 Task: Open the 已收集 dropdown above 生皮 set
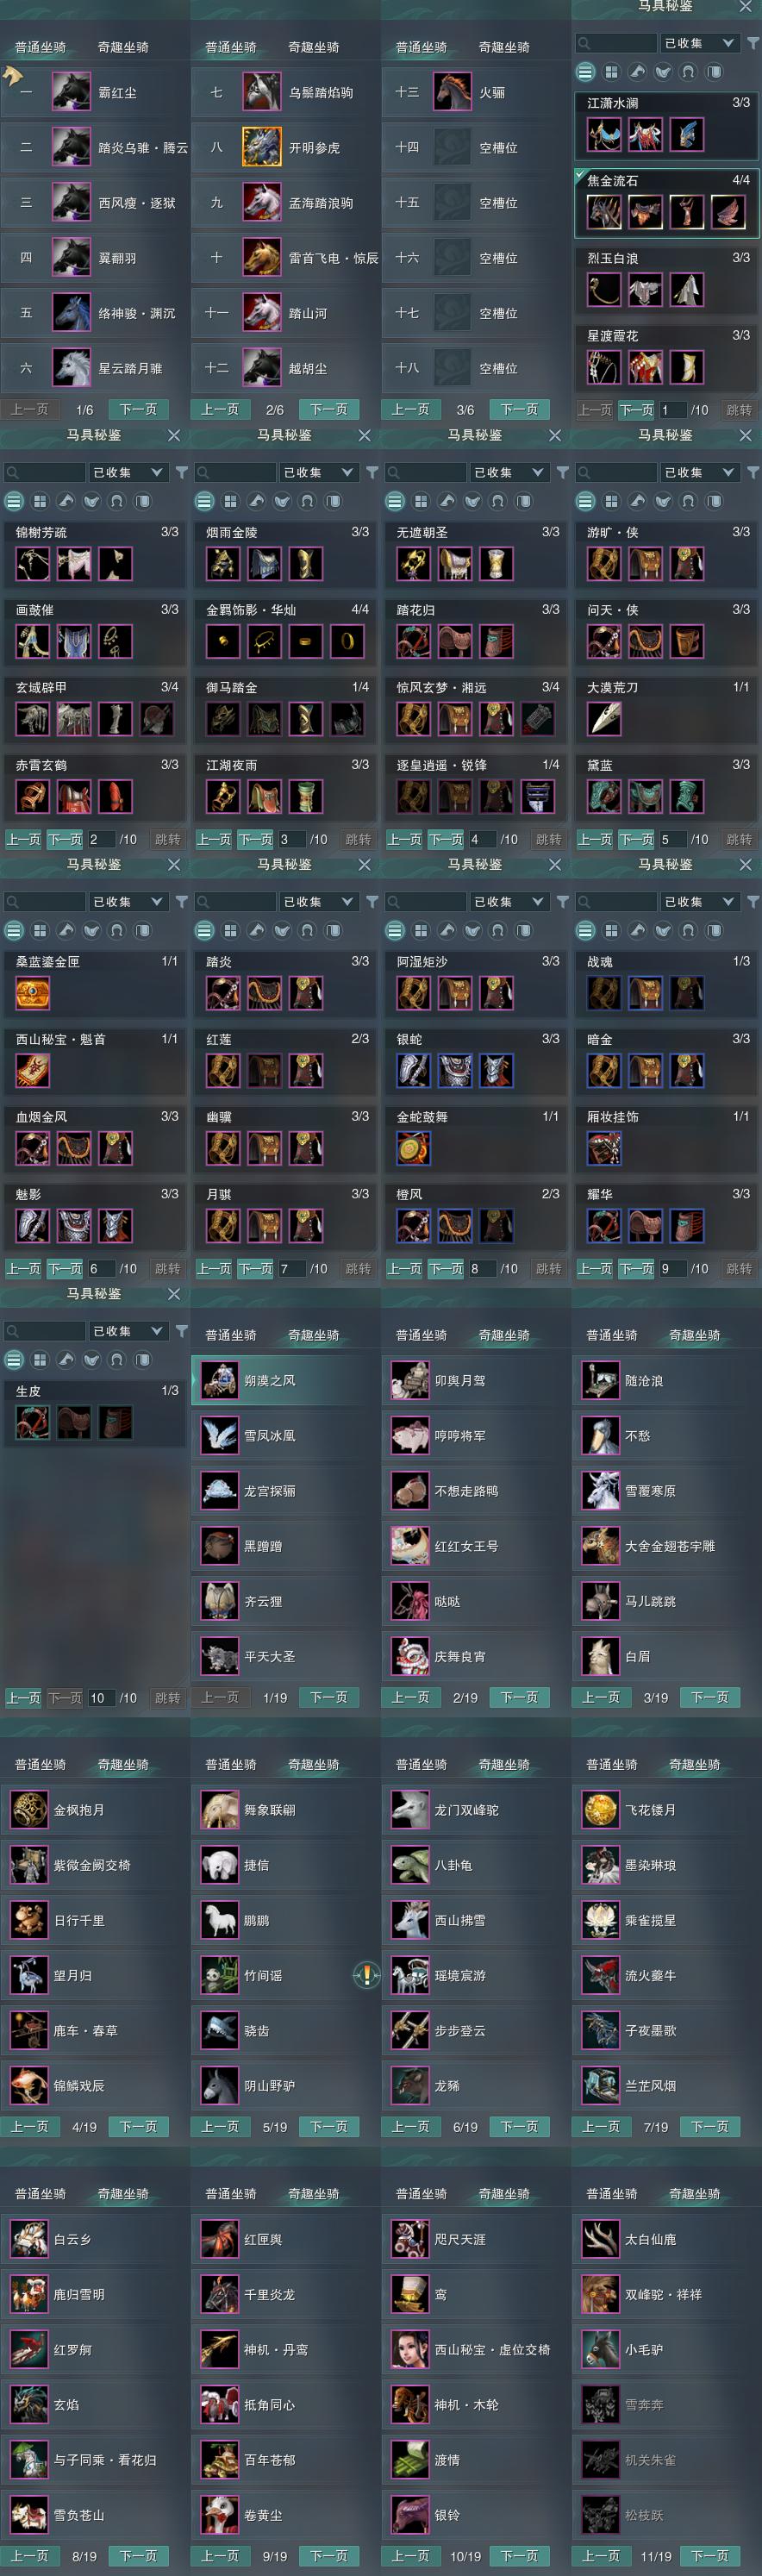128,1331
